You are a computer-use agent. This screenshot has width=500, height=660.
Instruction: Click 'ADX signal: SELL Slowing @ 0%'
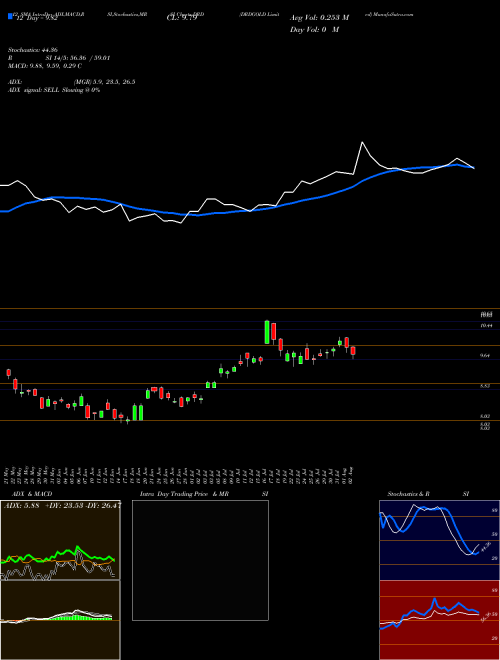54,90
